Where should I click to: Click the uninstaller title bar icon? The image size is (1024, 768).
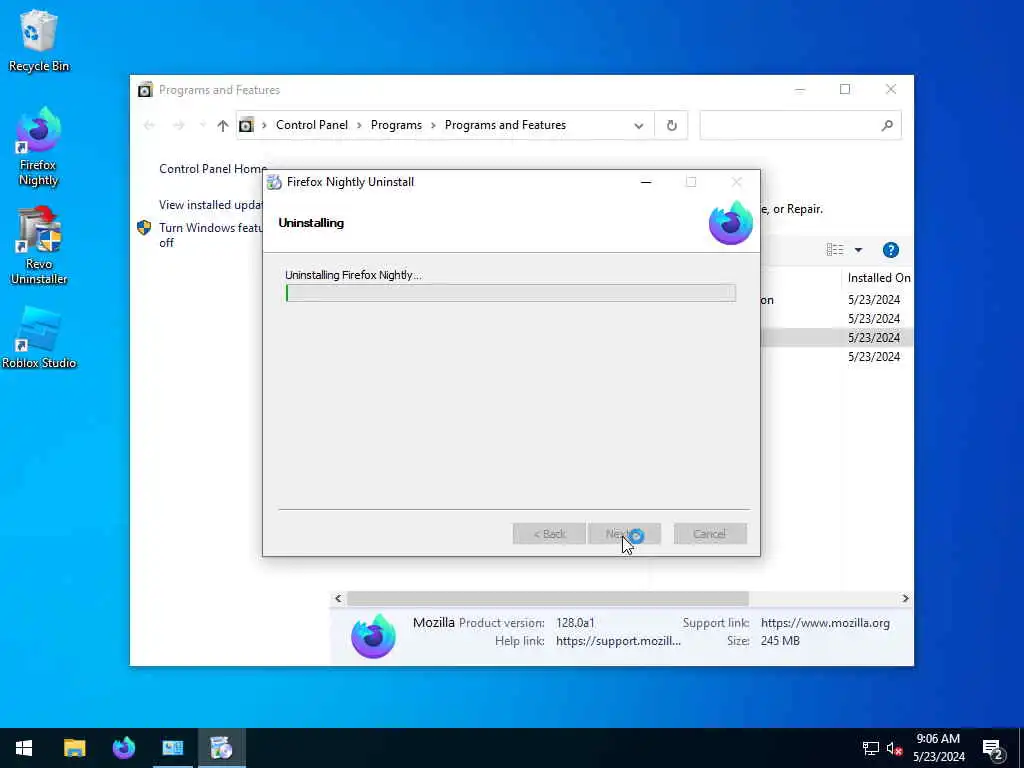[x=274, y=182]
